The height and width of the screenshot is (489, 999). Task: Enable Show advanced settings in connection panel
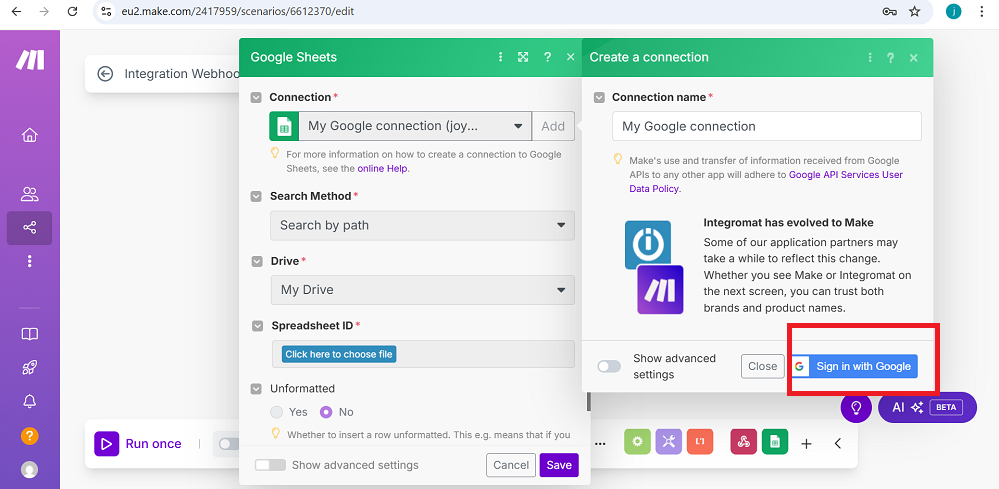point(609,367)
